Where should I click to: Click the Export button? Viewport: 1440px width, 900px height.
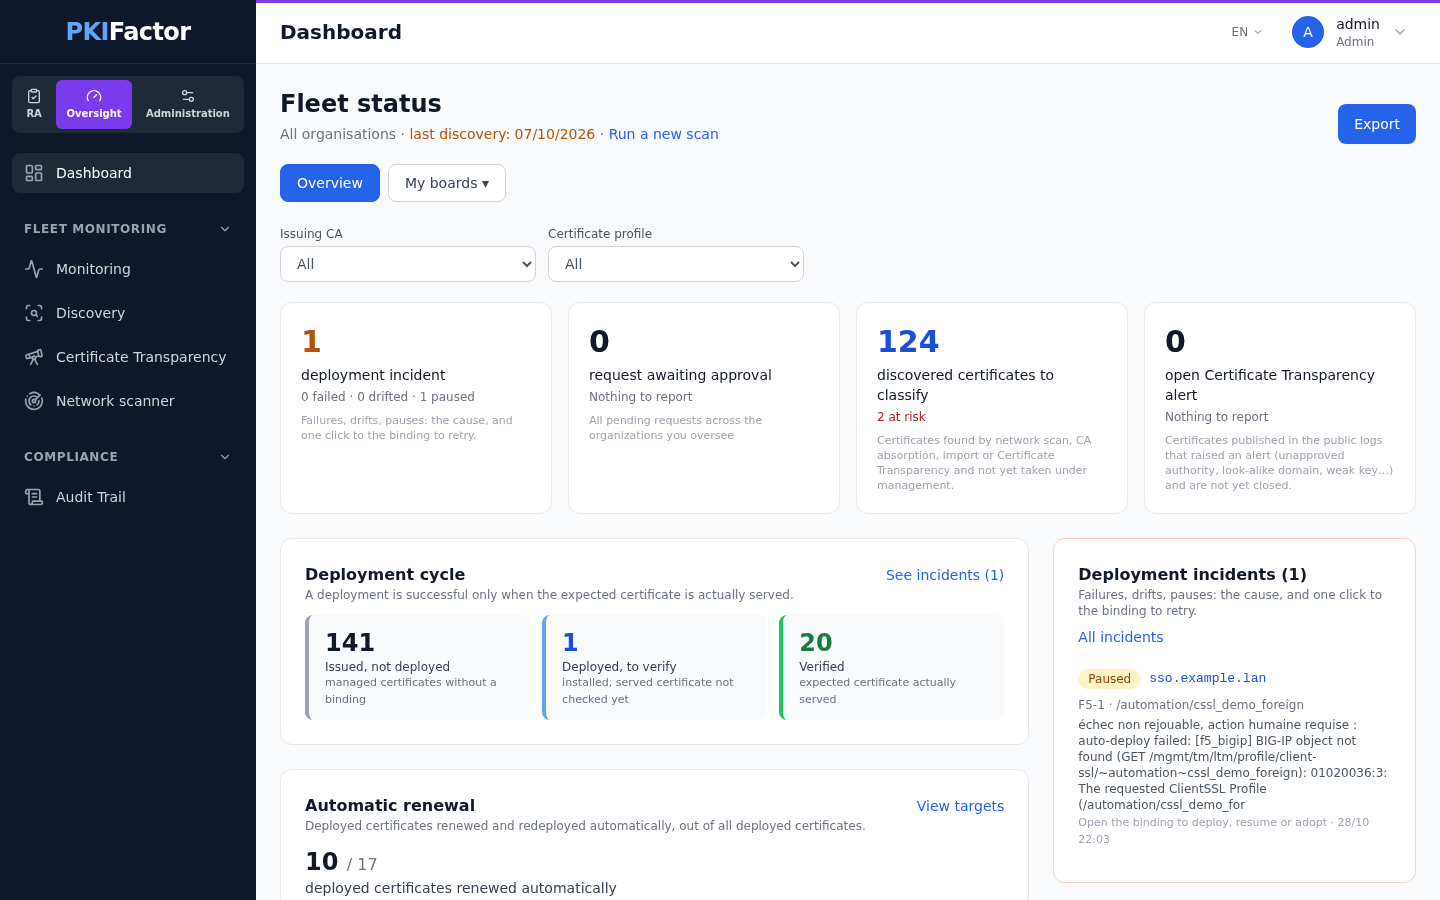[x=1377, y=124]
